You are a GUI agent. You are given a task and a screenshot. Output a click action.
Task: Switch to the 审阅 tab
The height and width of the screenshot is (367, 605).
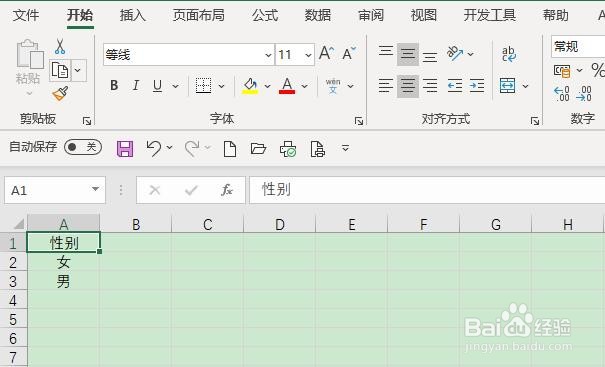[x=371, y=15]
